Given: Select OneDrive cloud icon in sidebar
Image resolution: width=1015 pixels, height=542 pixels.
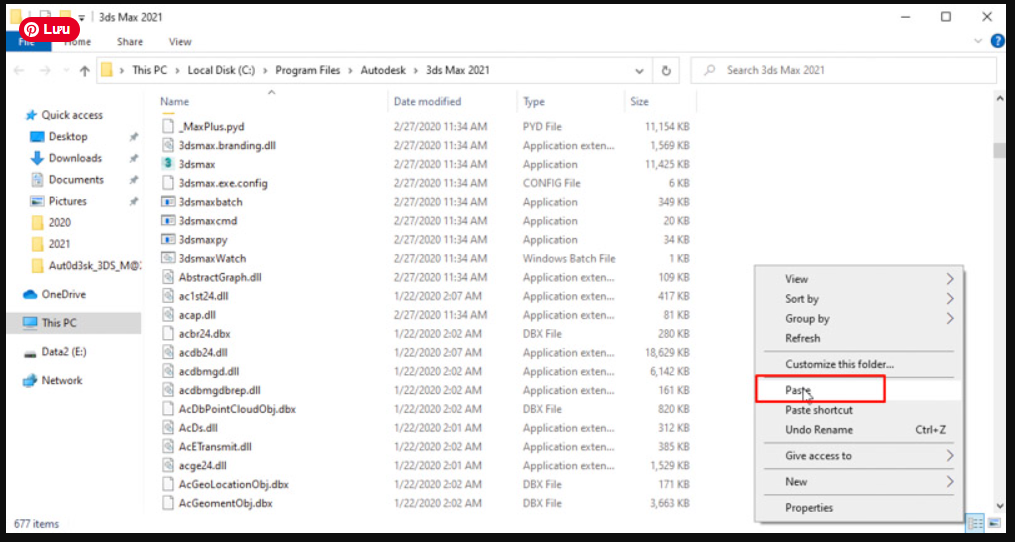Looking at the screenshot, I should (x=30, y=295).
